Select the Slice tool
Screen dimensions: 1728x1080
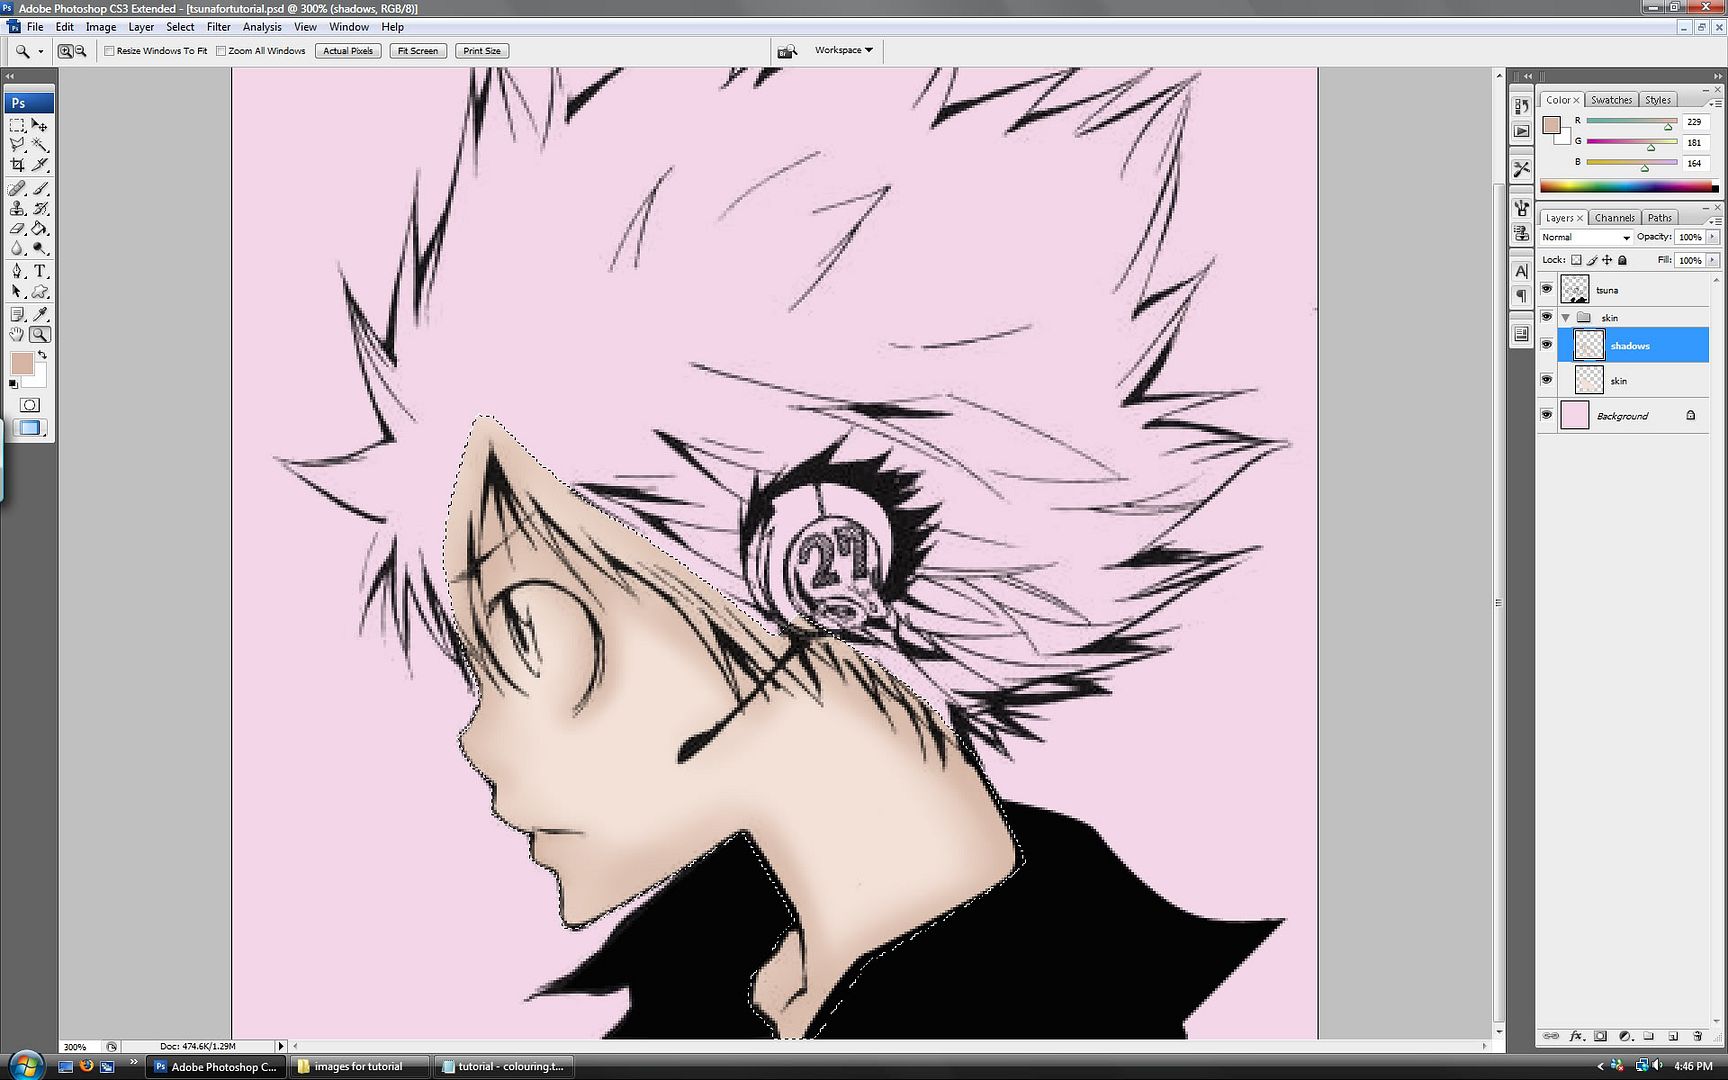(x=40, y=165)
